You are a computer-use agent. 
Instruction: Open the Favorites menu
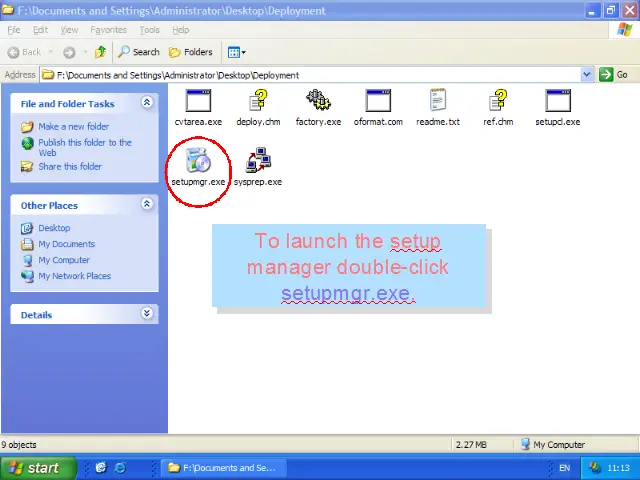(109, 30)
